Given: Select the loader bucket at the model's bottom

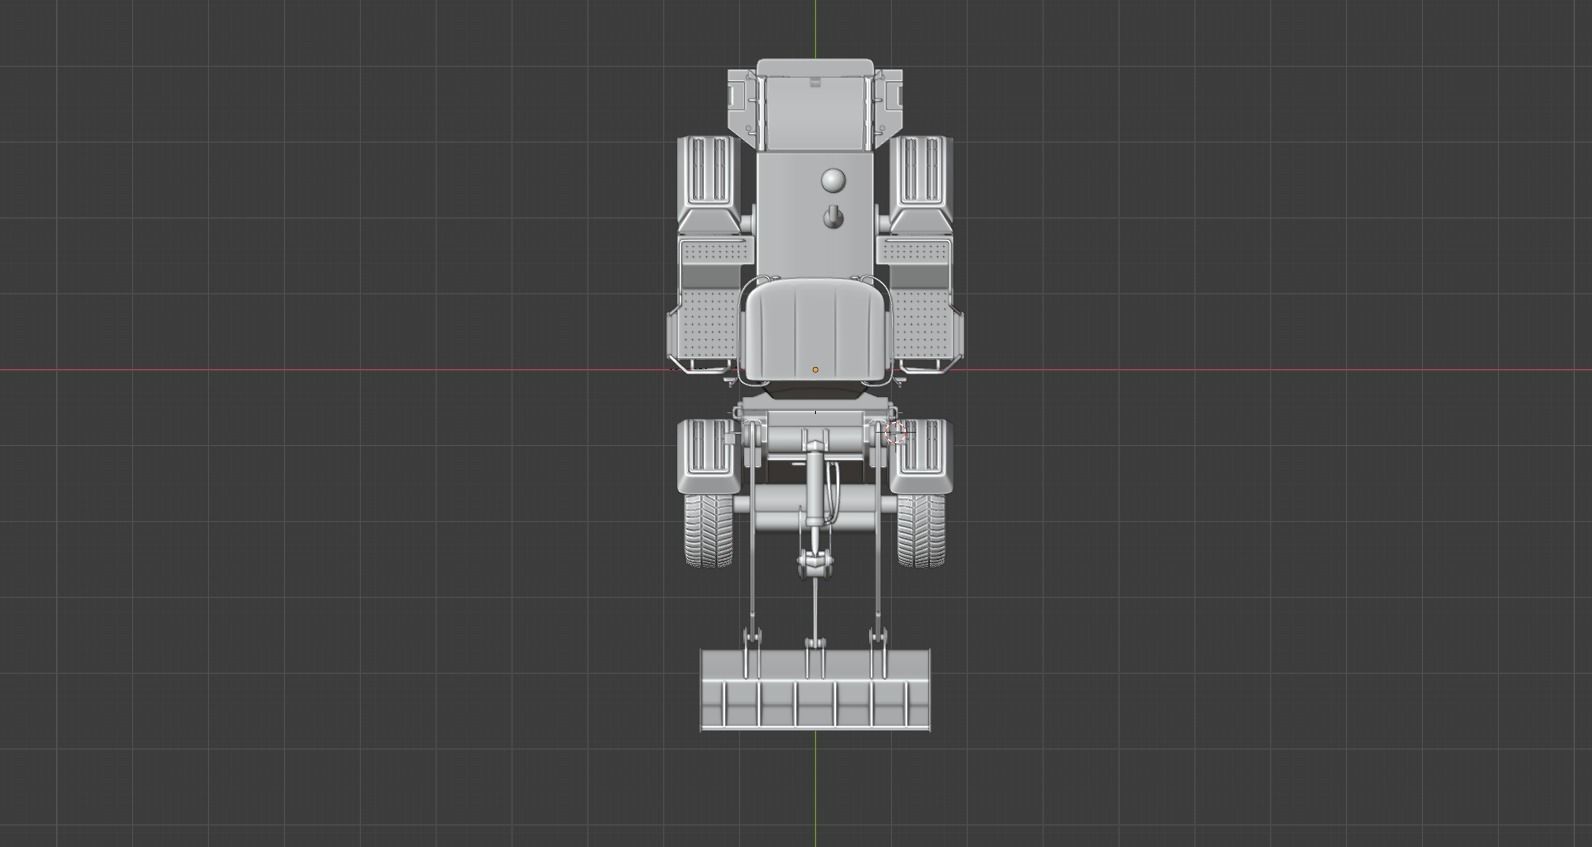Looking at the screenshot, I should click(815, 690).
